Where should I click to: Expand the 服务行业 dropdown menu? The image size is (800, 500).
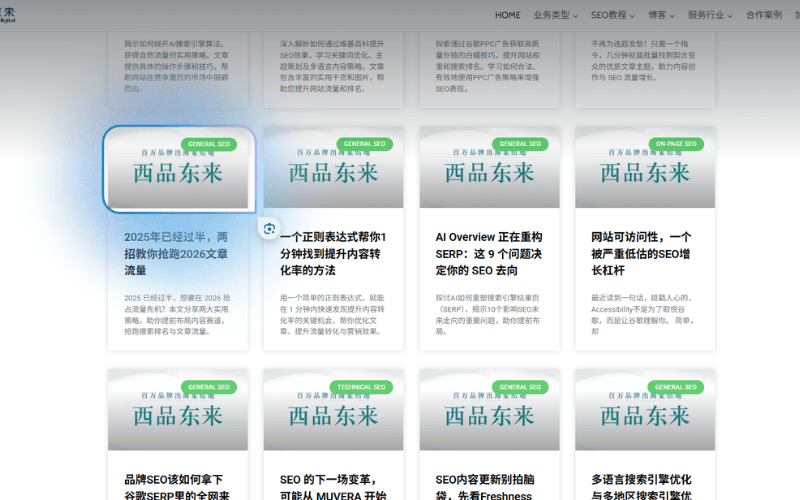click(710, 15)
